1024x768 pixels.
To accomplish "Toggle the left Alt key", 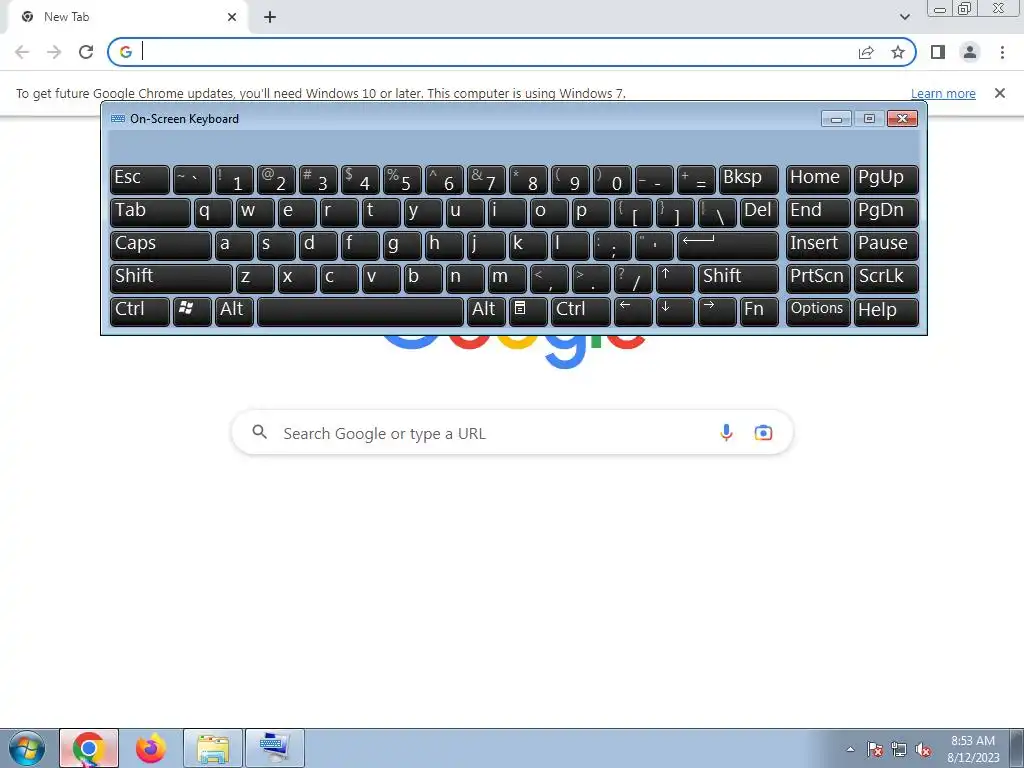I will (x=234, y=311).
